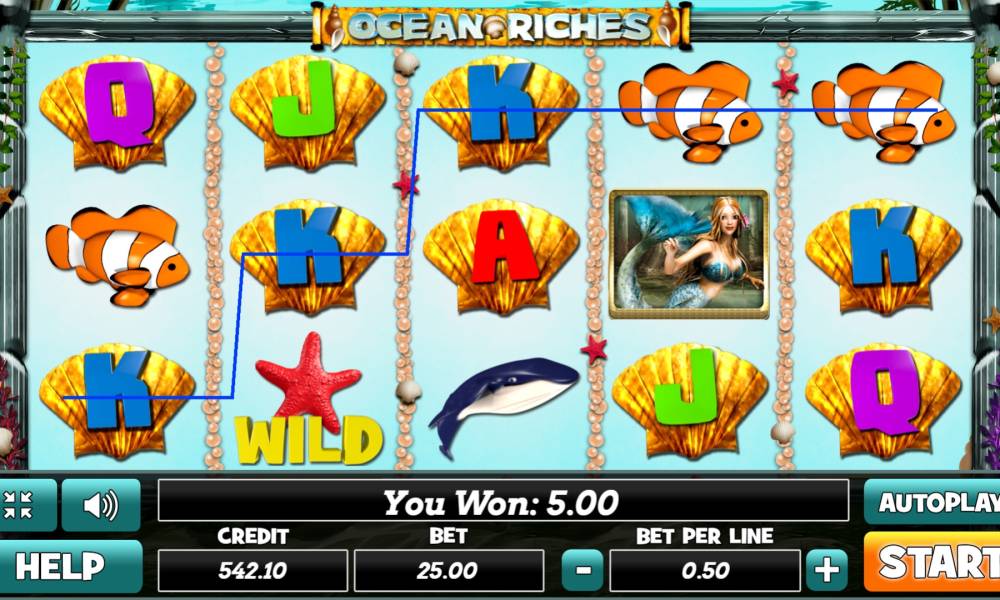The height and width of the screenshot is (600, 1000).
Task: Click the Credit balance display
Action: pyautogui.click(x=253, y=571)
